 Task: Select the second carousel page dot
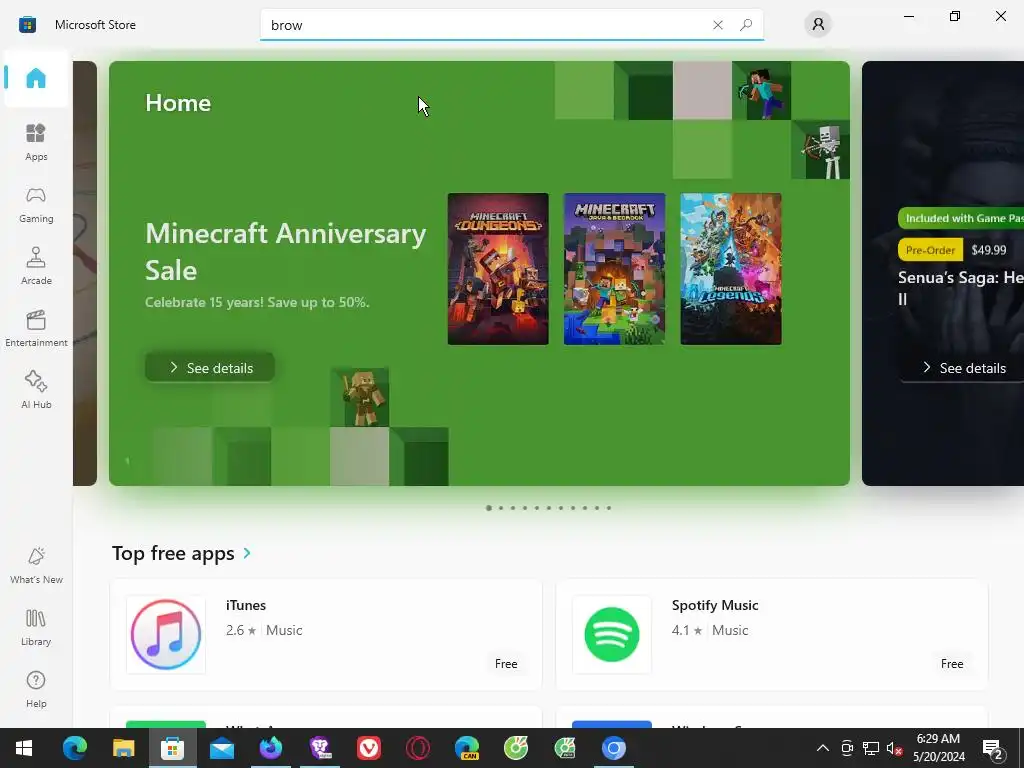click(x=501, y=507)
